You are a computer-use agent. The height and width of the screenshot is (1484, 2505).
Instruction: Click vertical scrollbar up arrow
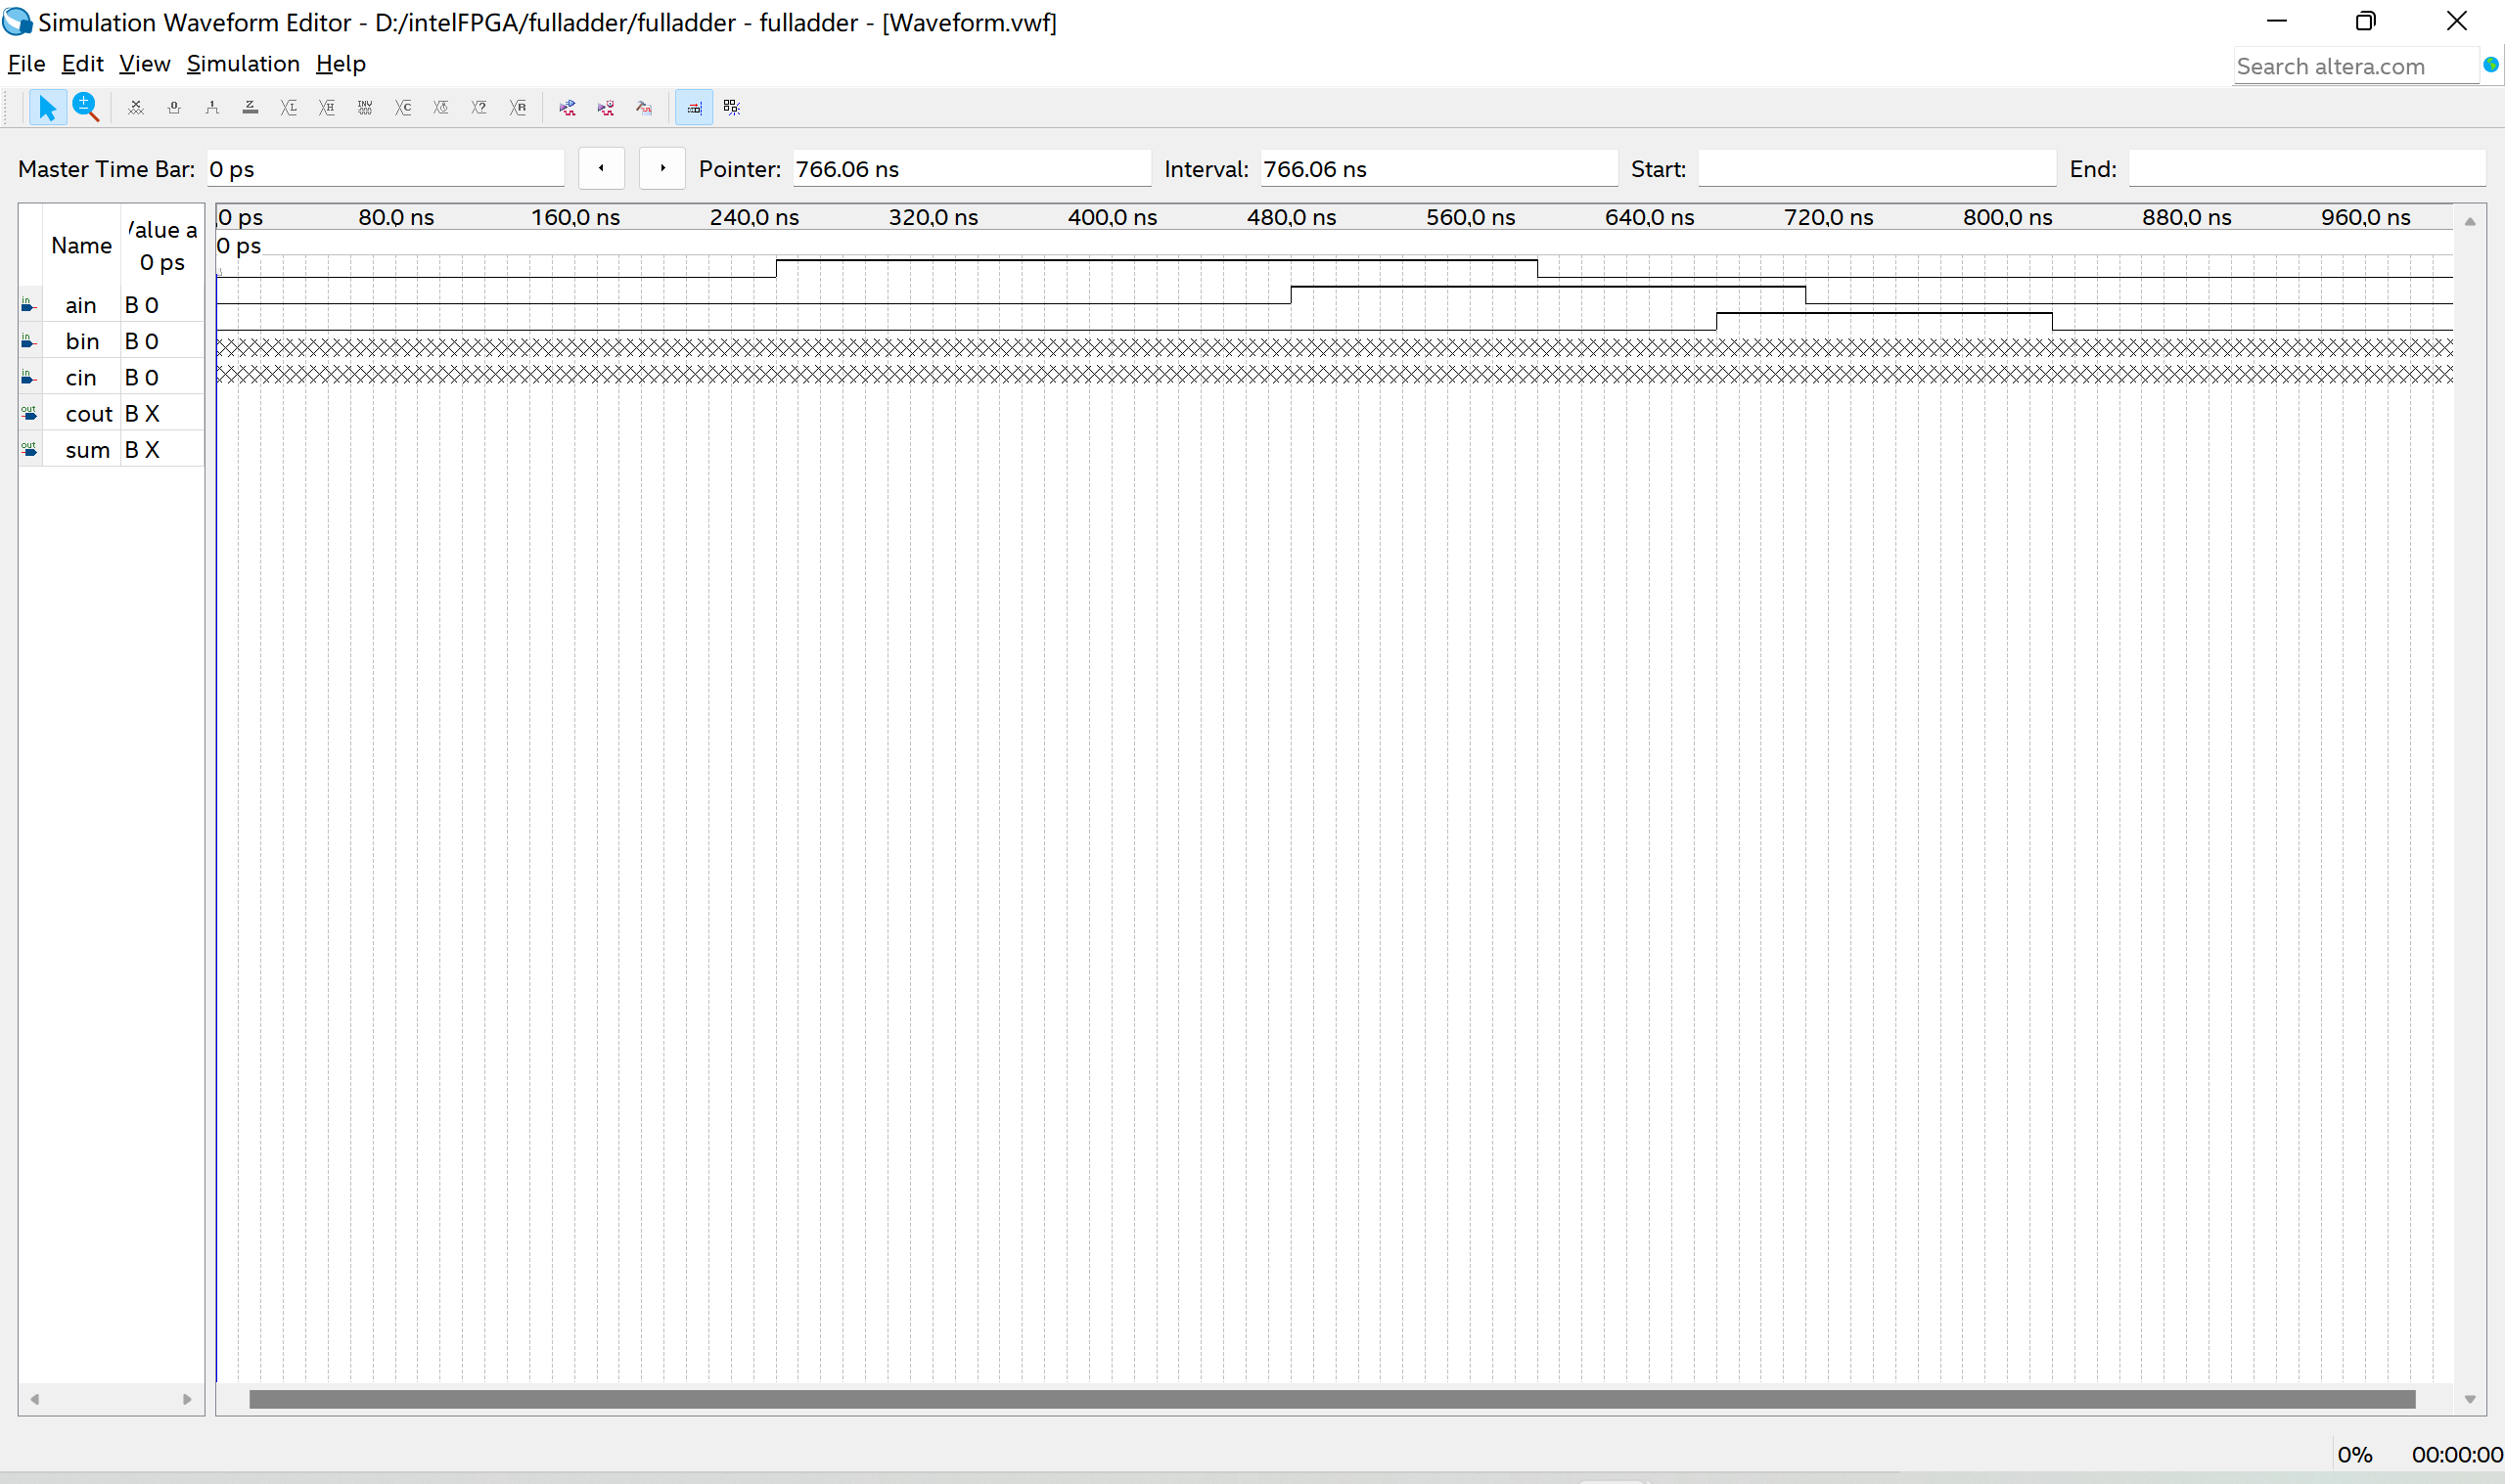click(x=2470, y=221)
